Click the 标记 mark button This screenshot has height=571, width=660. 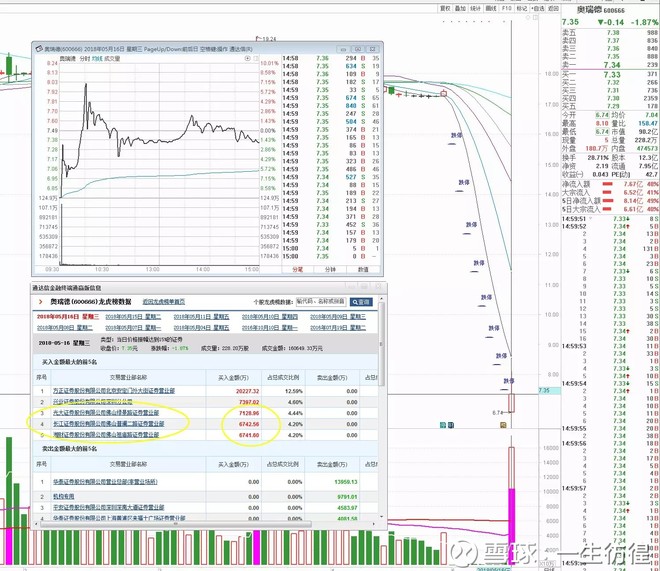(x=522, y=8)
